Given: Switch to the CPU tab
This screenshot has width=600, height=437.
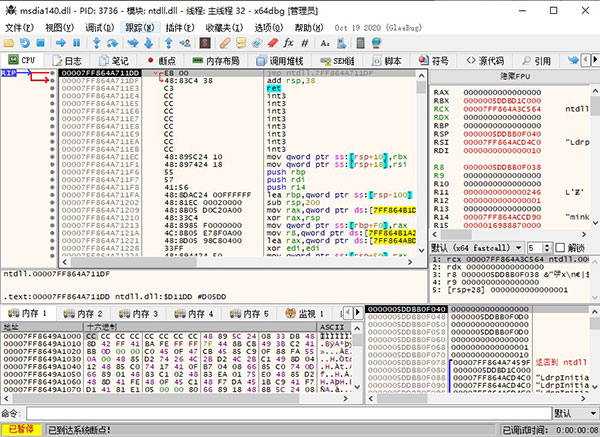Looking at the screenshot, I should click(x=22, y=60).
